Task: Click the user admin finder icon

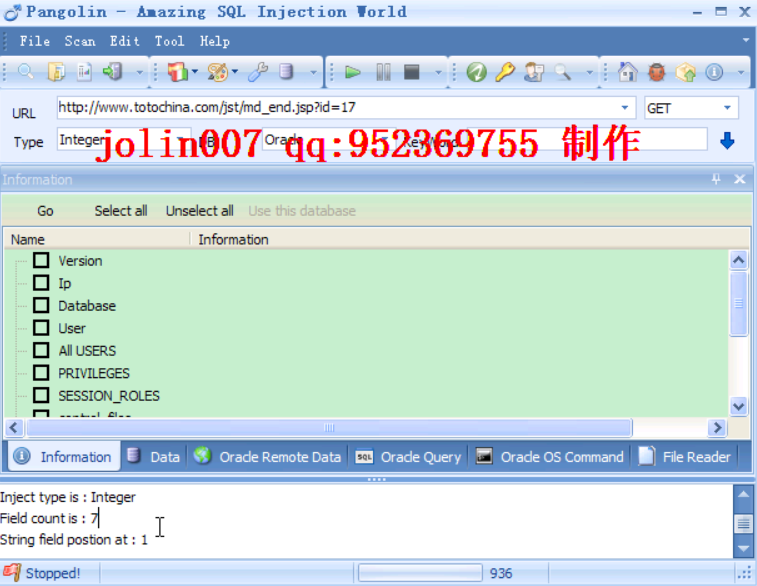Action: click(534, 72)
